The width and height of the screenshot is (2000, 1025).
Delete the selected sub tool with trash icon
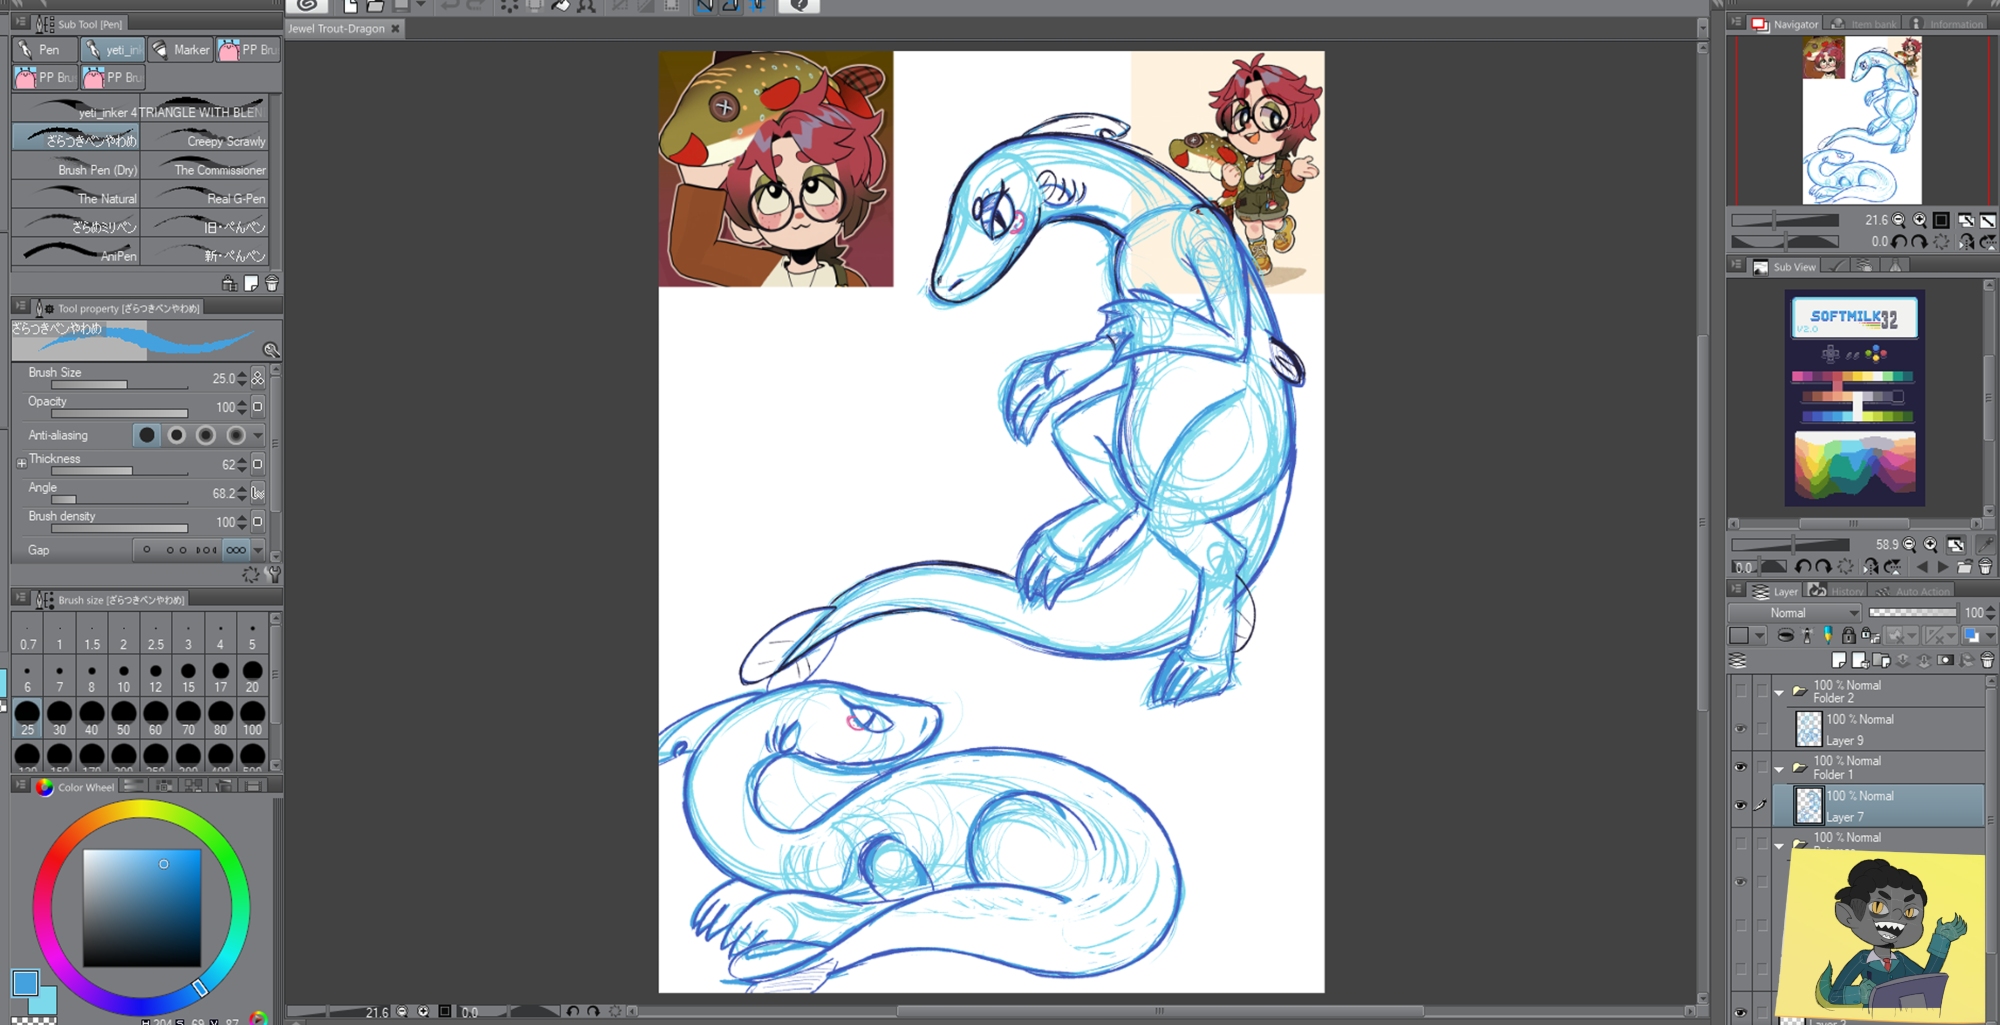click(x=271, y=284)
